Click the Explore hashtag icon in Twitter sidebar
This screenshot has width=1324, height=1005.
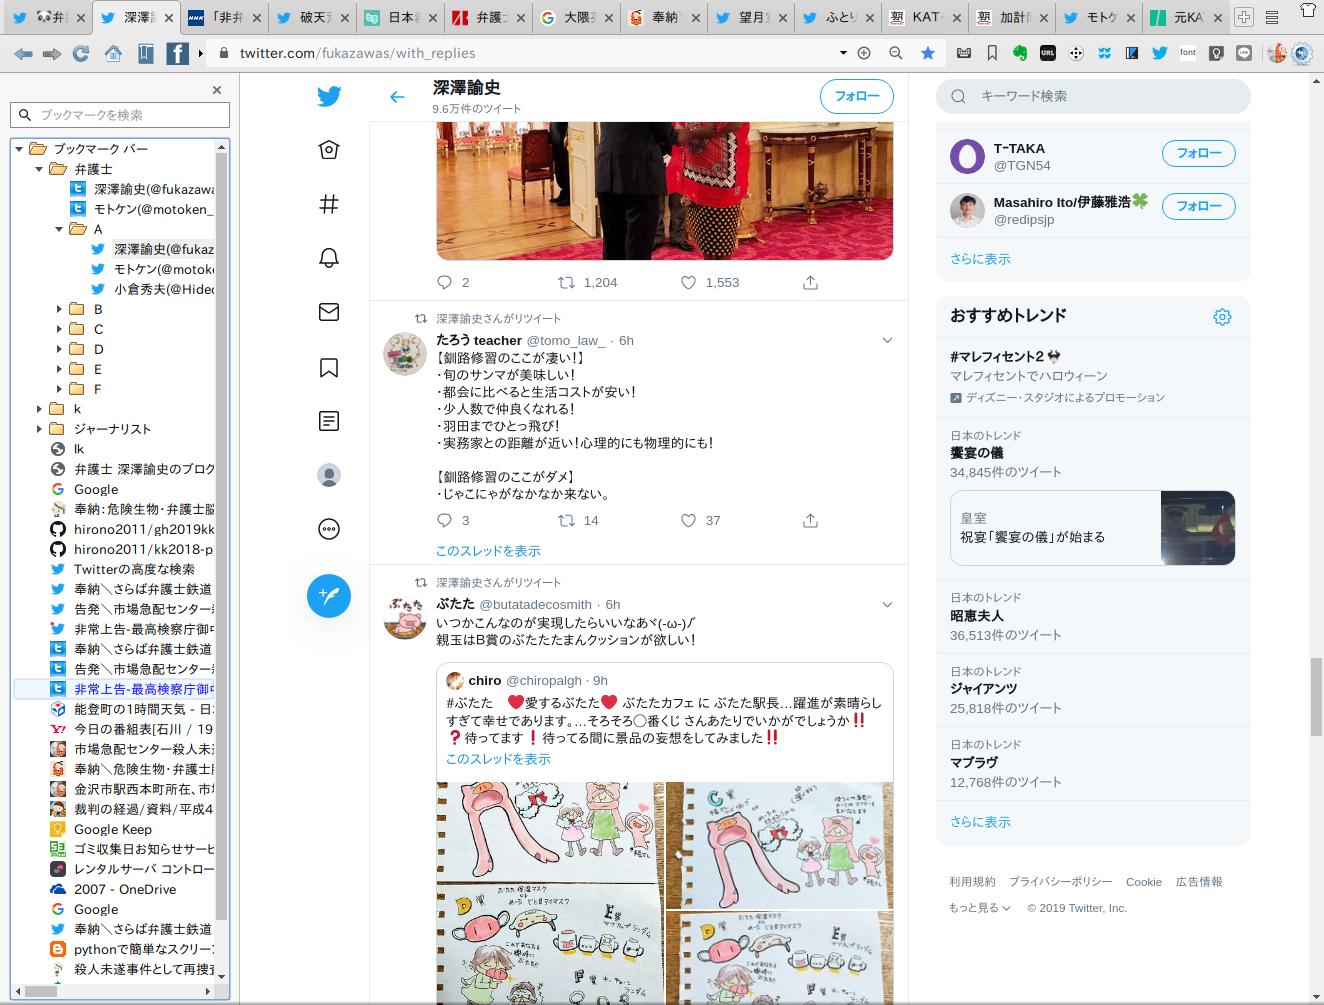329,204
